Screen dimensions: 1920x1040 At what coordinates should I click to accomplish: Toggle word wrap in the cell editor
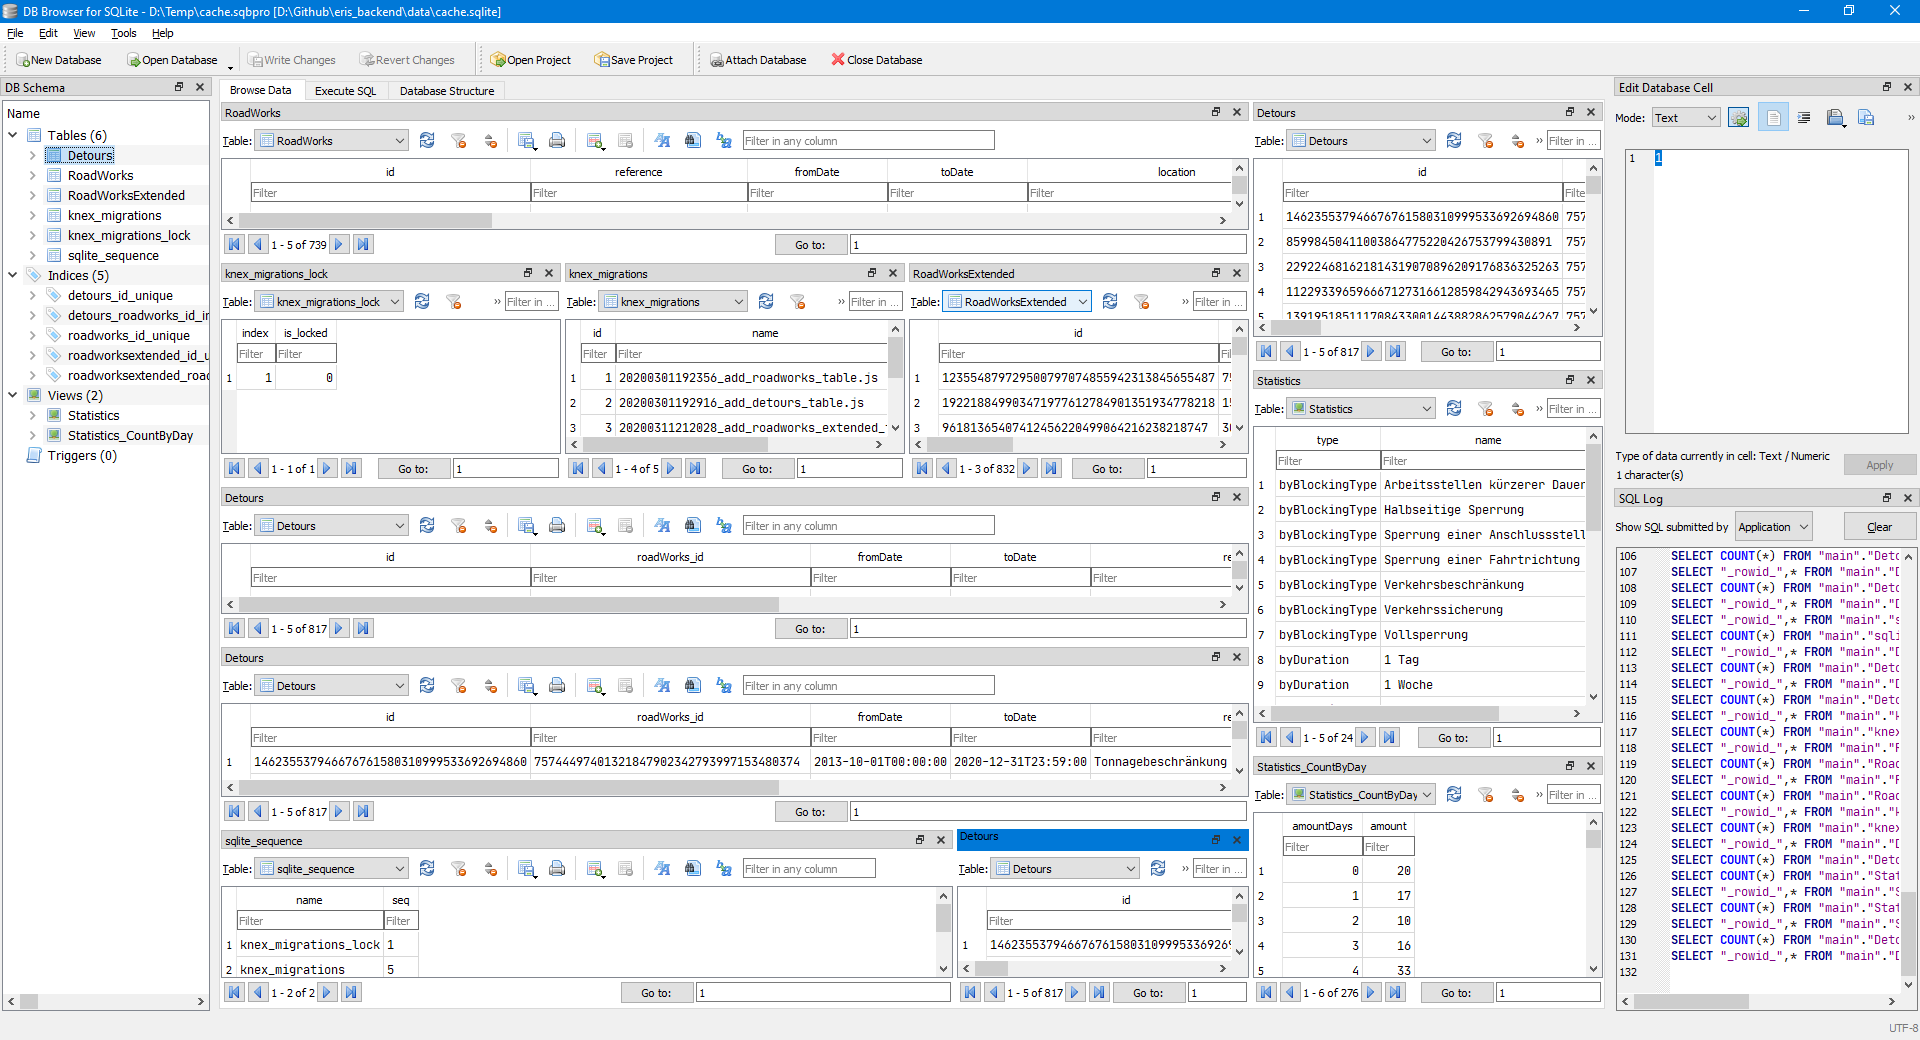[1805, 117]
